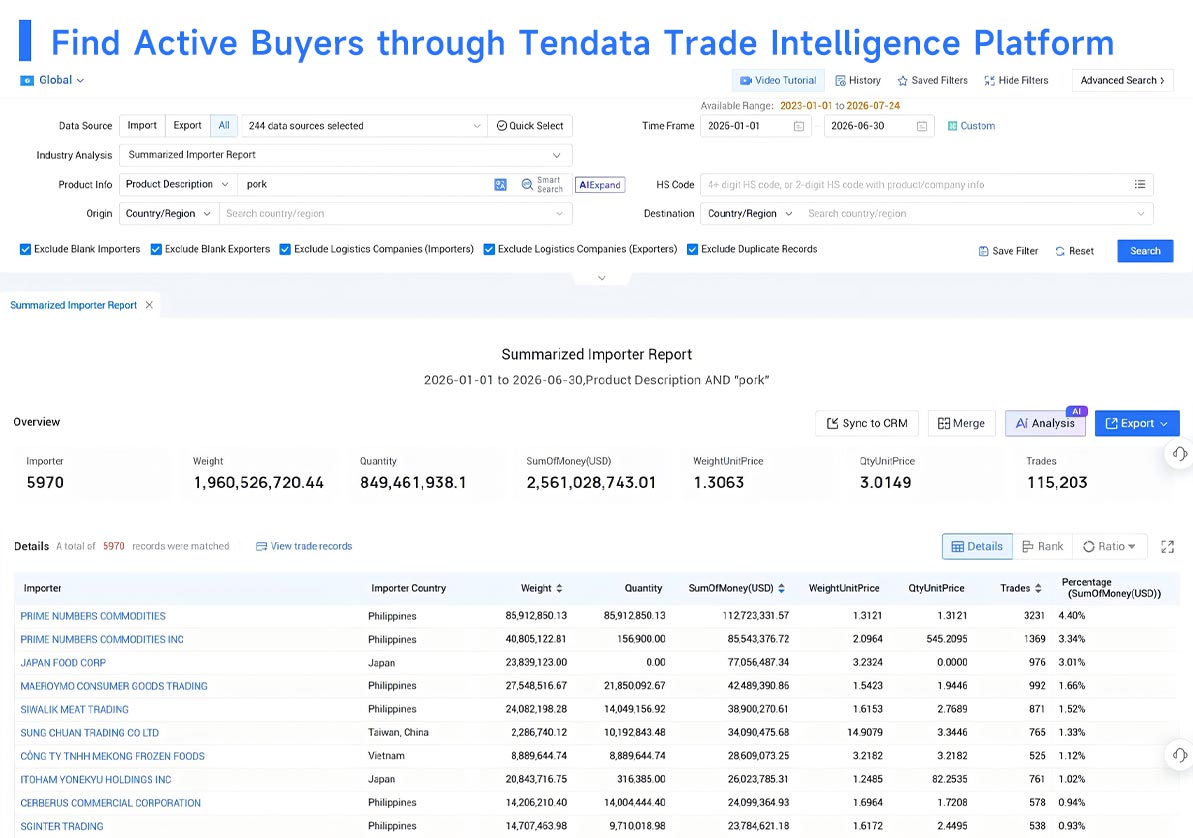Click the image search icon in product field
The image size is (1193, 838).
pos(500,185)
